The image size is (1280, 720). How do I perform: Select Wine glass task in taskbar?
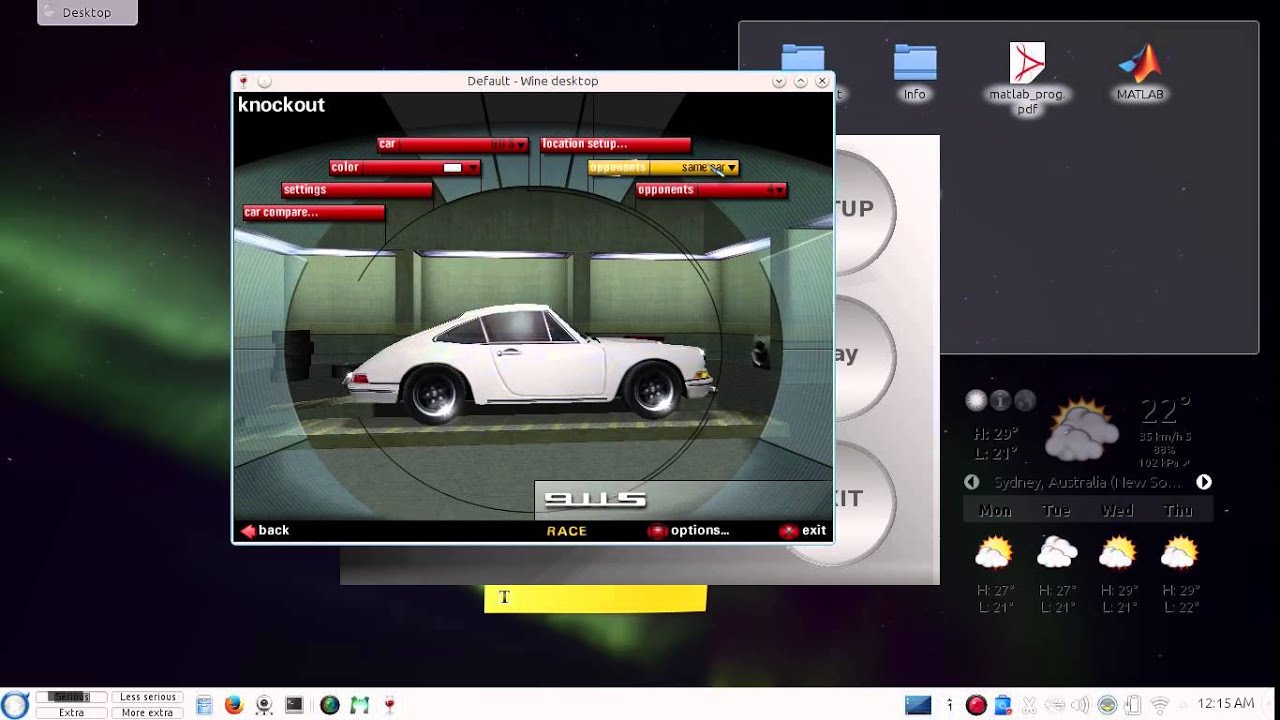point(389,705)
